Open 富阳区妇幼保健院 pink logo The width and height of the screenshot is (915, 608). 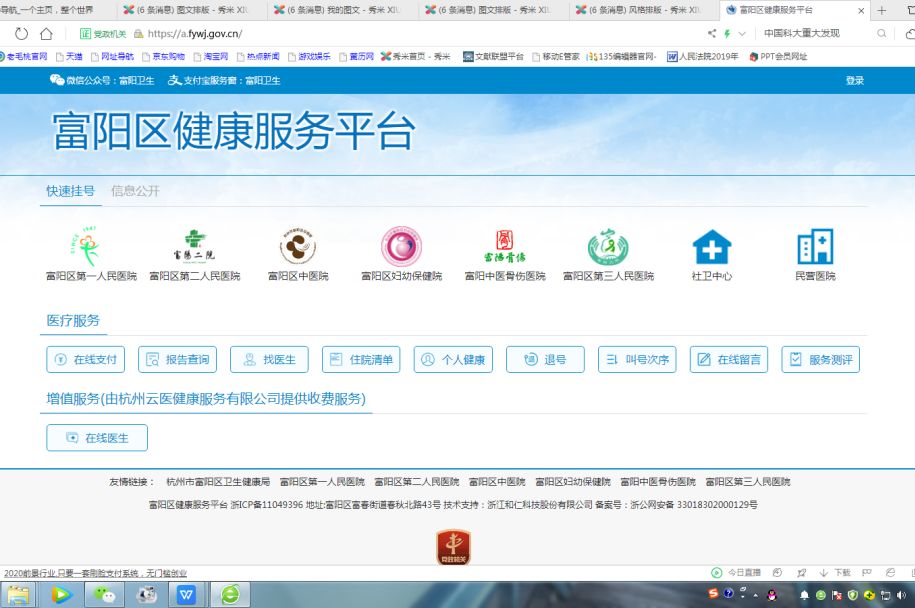pyautogui.click(x=401, y=246)
